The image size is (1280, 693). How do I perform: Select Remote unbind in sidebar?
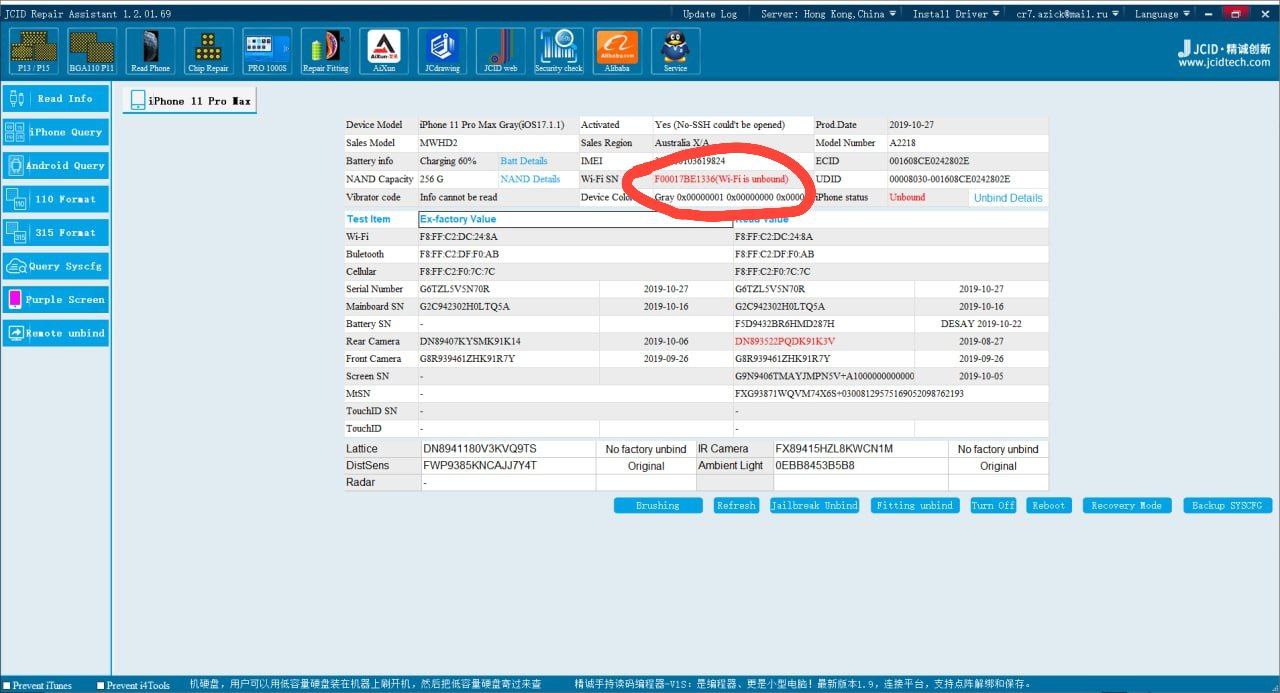[56, 333]
